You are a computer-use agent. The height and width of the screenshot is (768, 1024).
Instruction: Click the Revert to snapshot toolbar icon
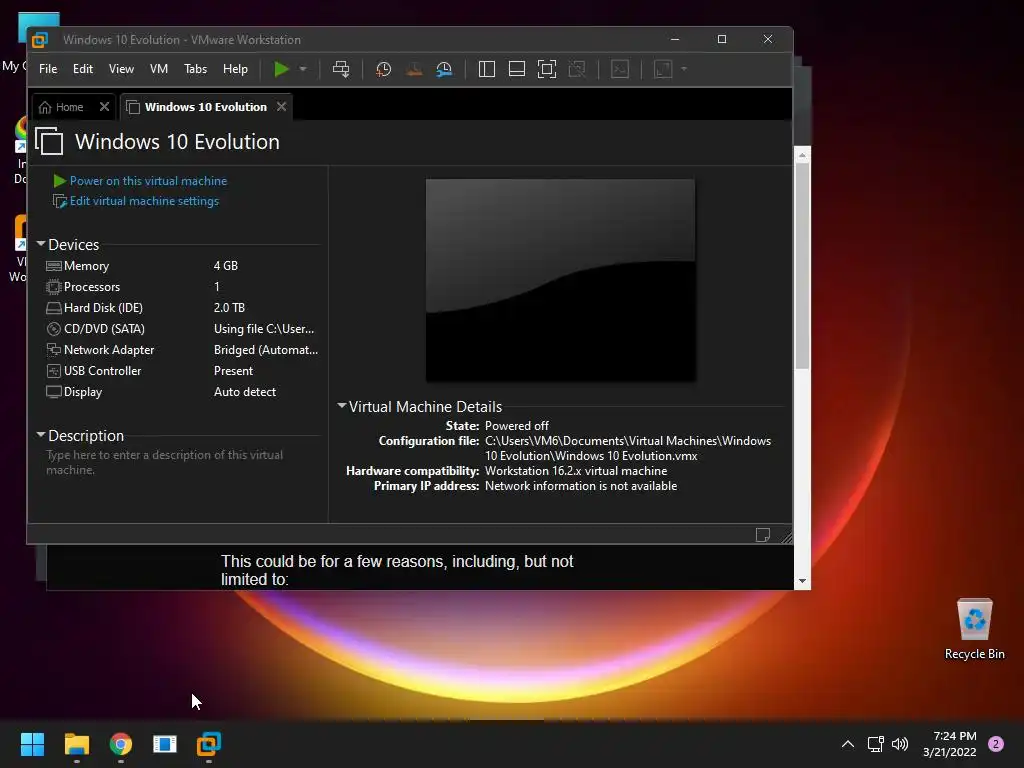(x=414, y=69)
